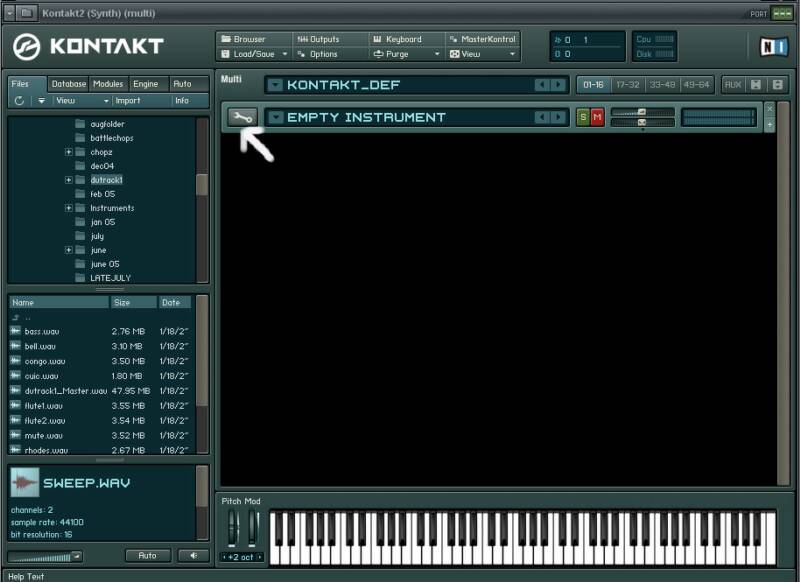This screenshot has height=582, width=800.
Task: Switch to the Auto tab
Action: [x=189, y=84]
